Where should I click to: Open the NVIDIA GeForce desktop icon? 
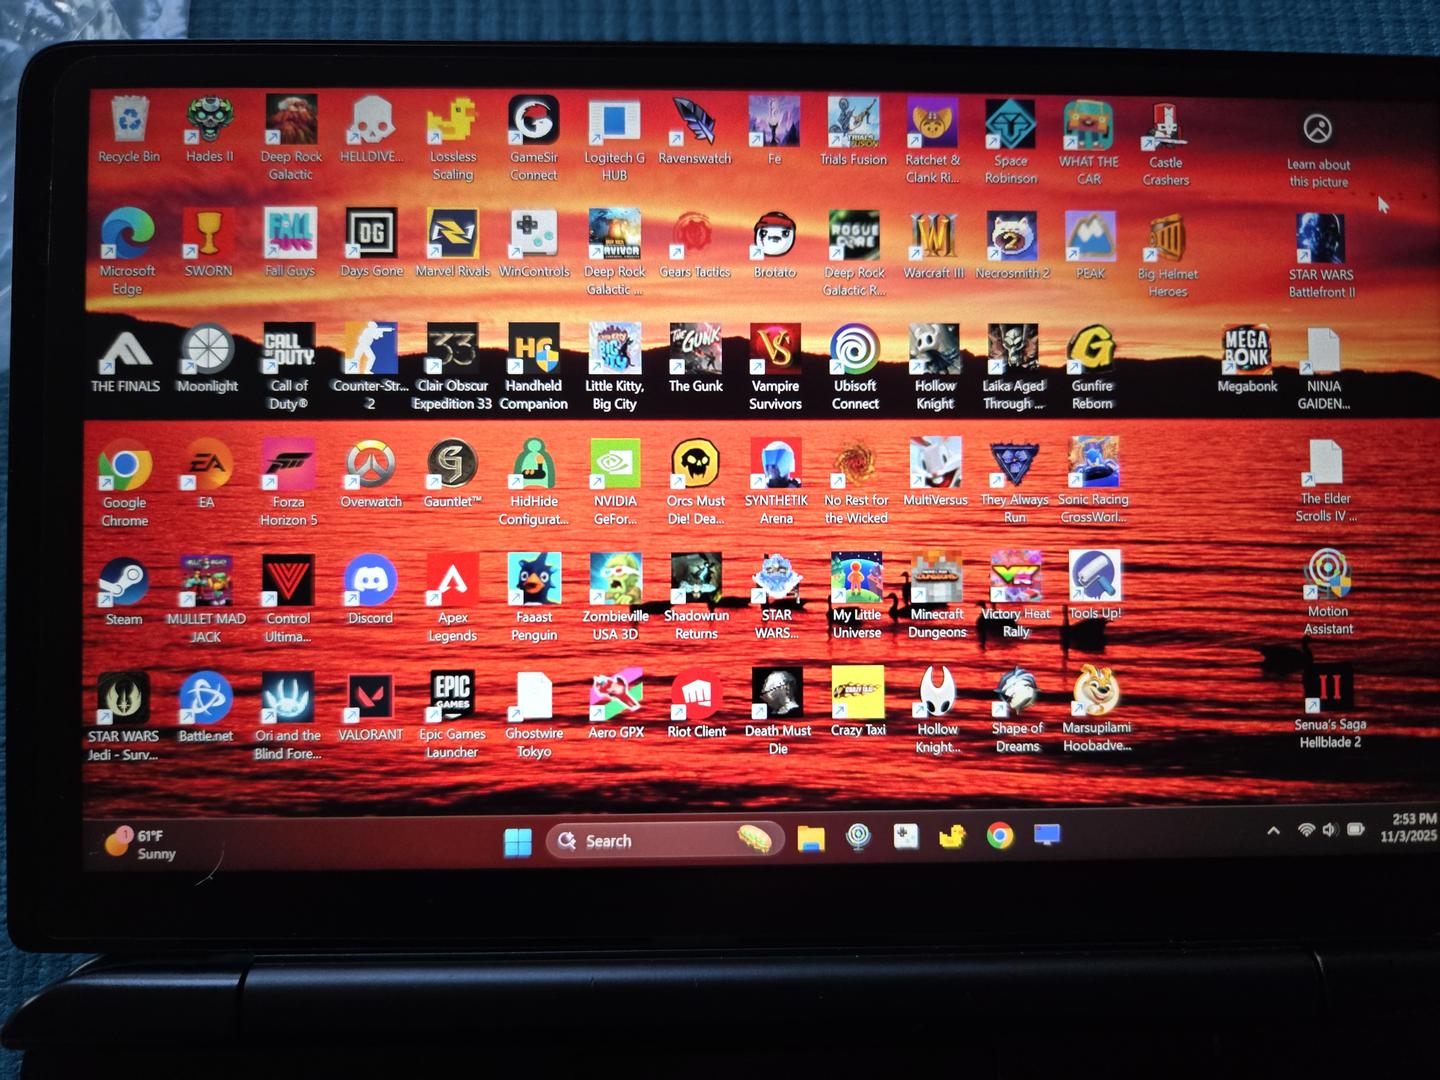click(x=615, y=465)
